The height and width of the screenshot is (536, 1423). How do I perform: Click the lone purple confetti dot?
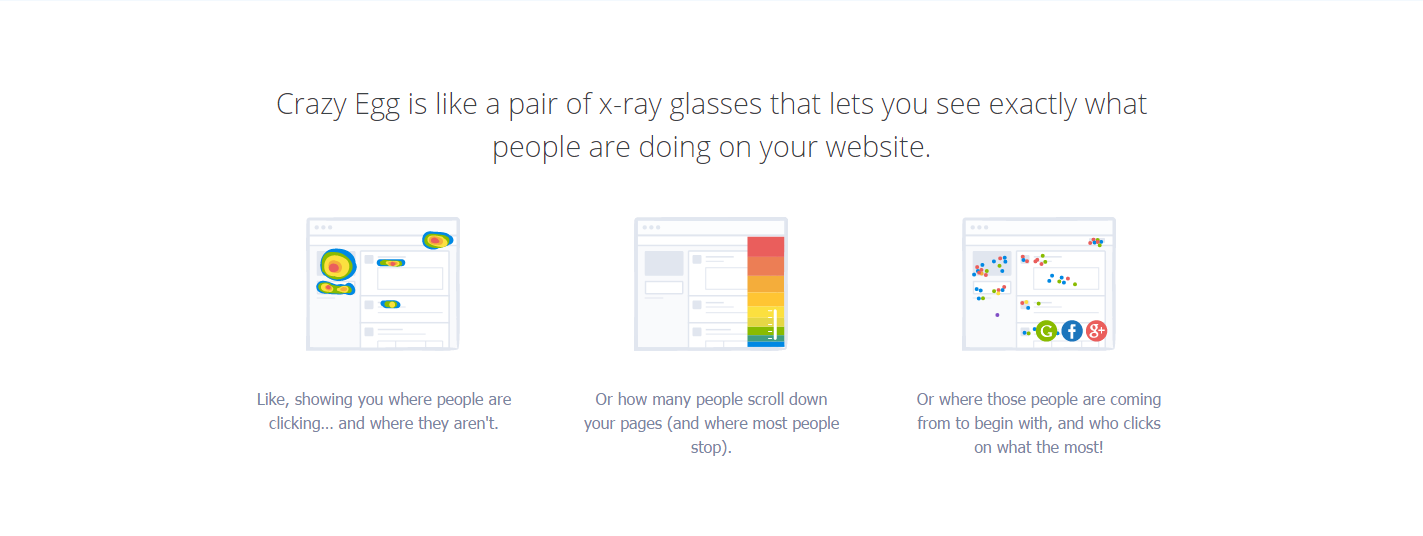tap(997, 315)
